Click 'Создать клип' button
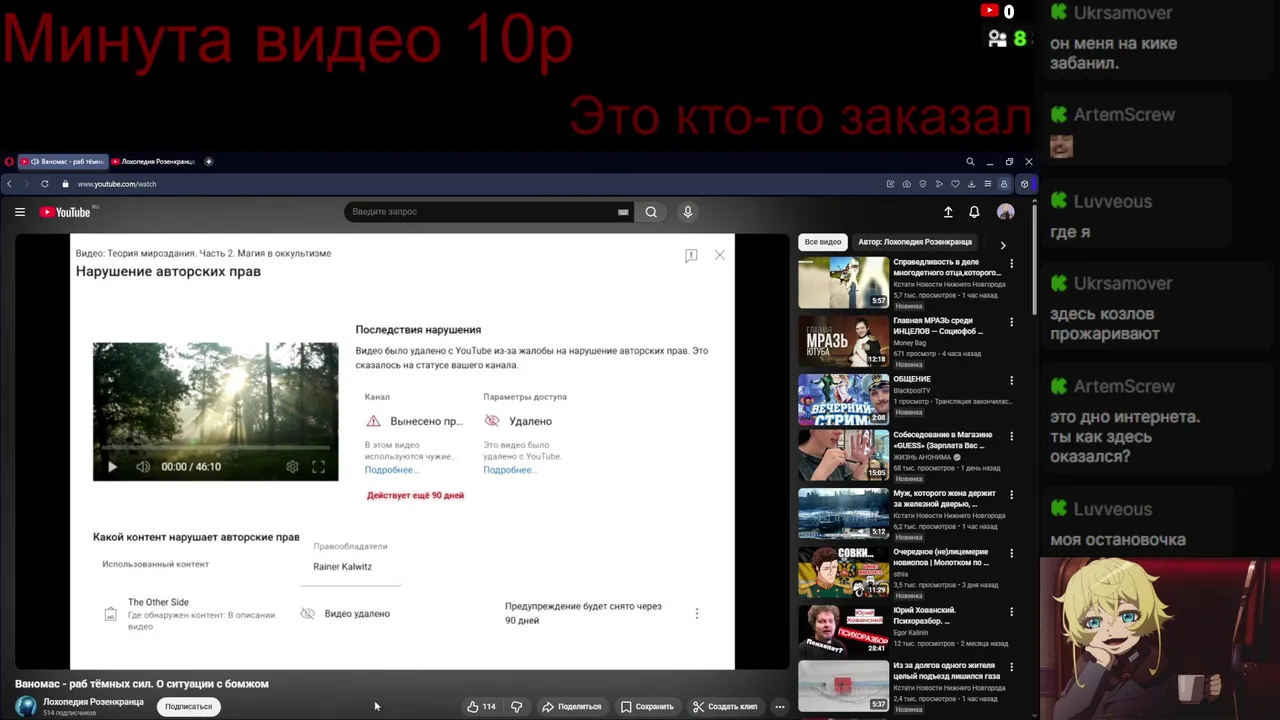The height and width of the screenshot is (720, 1280). point(726,707)
